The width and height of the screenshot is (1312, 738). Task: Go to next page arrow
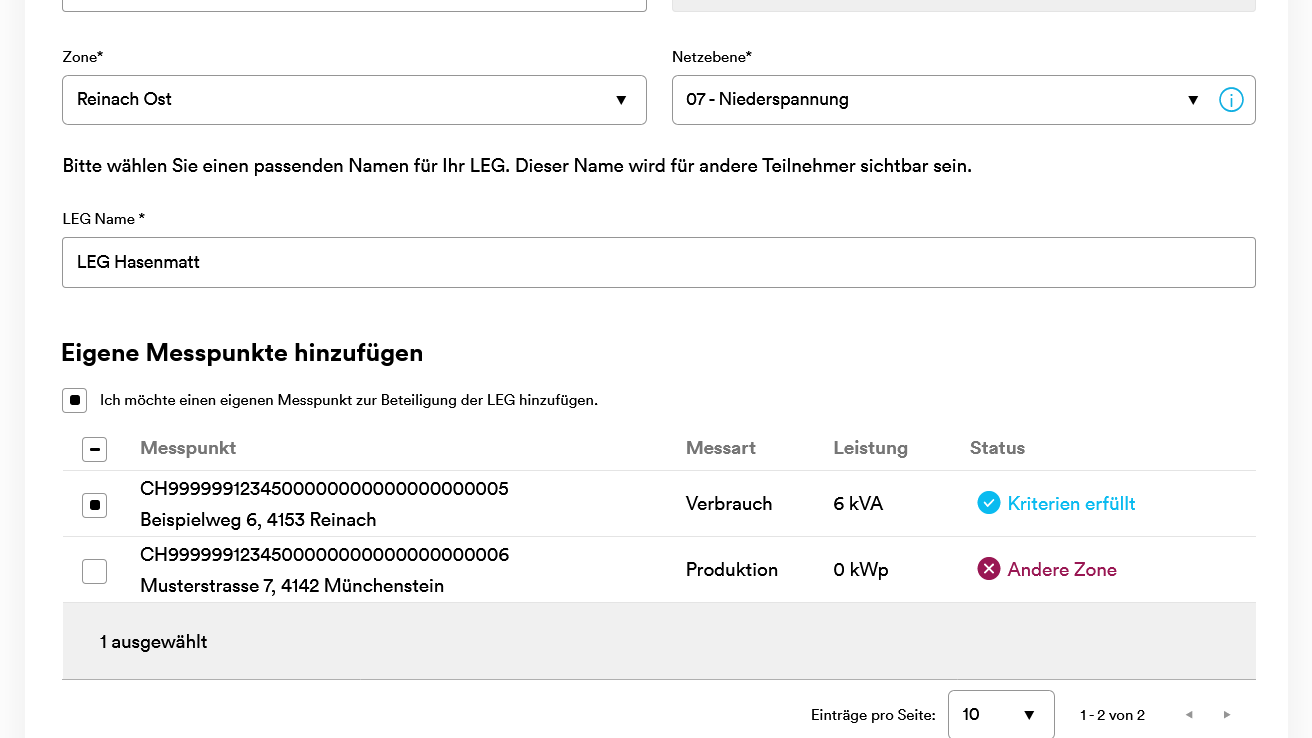[1227, 715]
